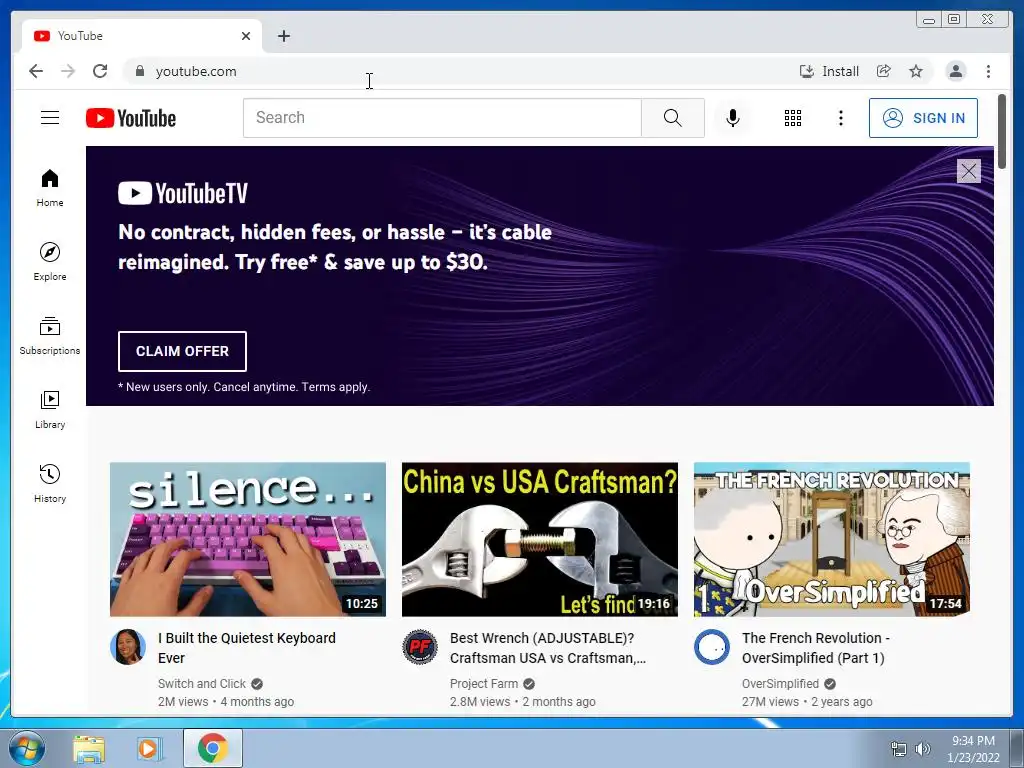
Task: Click the browser back arrow
Action: [x=36, y=71]
